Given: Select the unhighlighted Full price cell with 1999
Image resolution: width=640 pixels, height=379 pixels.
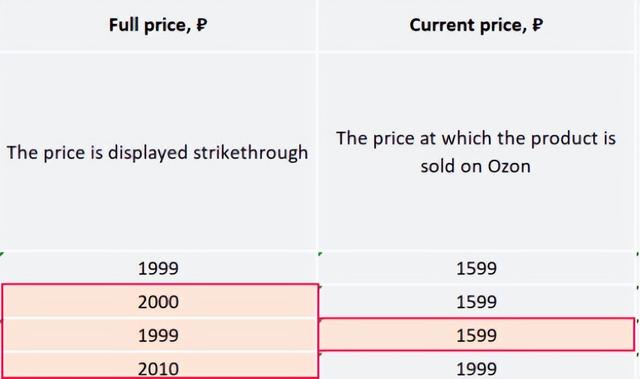Looking at the screenshot, I should 158,268.
